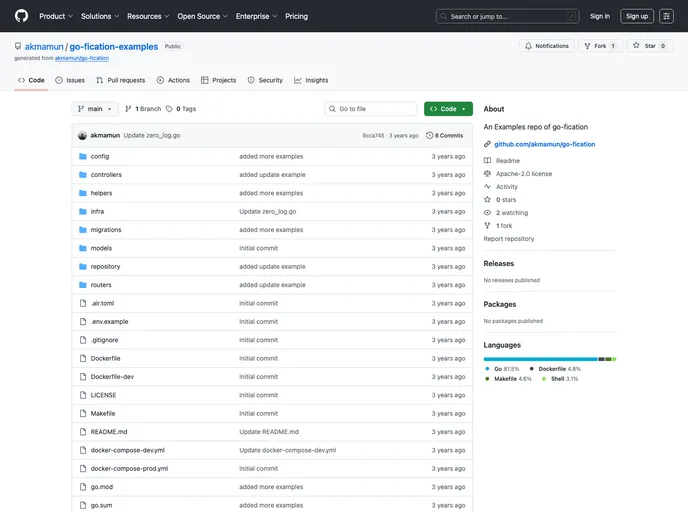
Task: Open the go-fication-examples repository link
Action: [114, 47]
